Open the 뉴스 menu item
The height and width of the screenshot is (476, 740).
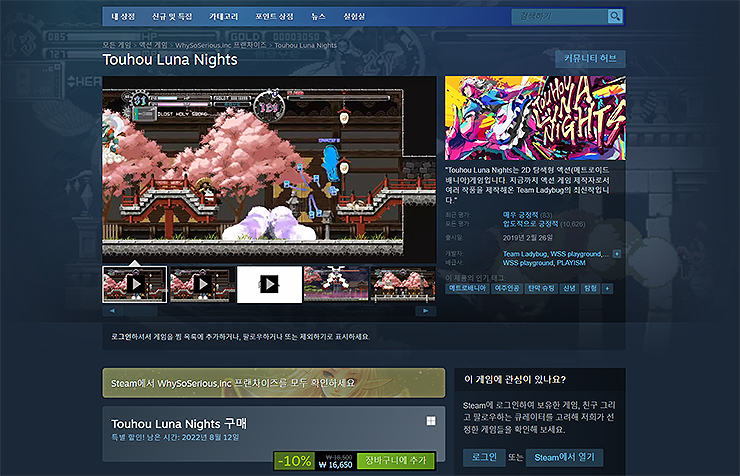[318, 17]
